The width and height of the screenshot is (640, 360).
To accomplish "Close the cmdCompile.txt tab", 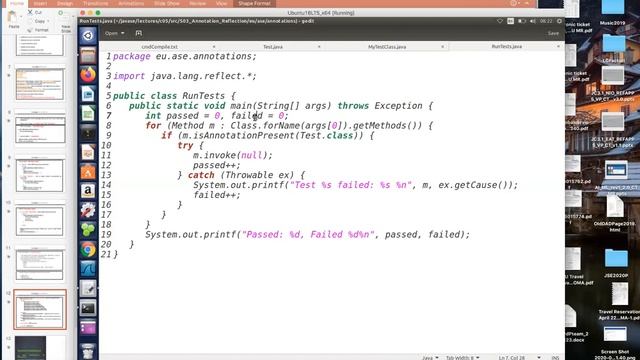I will 214,47.
